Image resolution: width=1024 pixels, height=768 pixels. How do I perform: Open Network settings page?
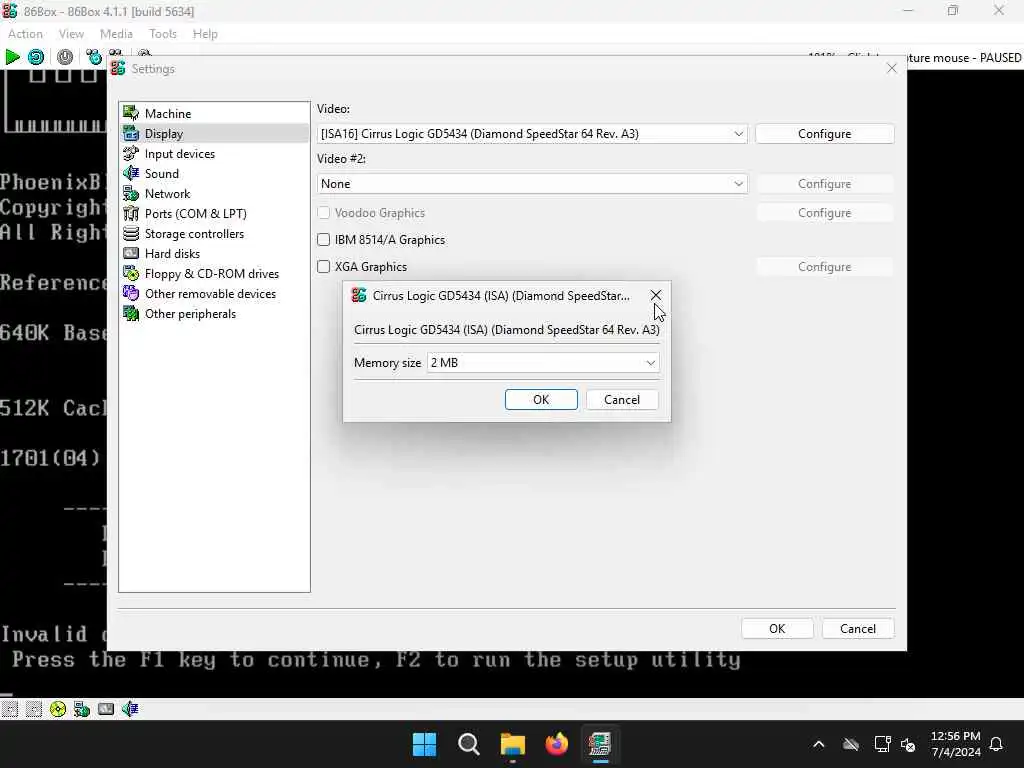coord(214,193)
